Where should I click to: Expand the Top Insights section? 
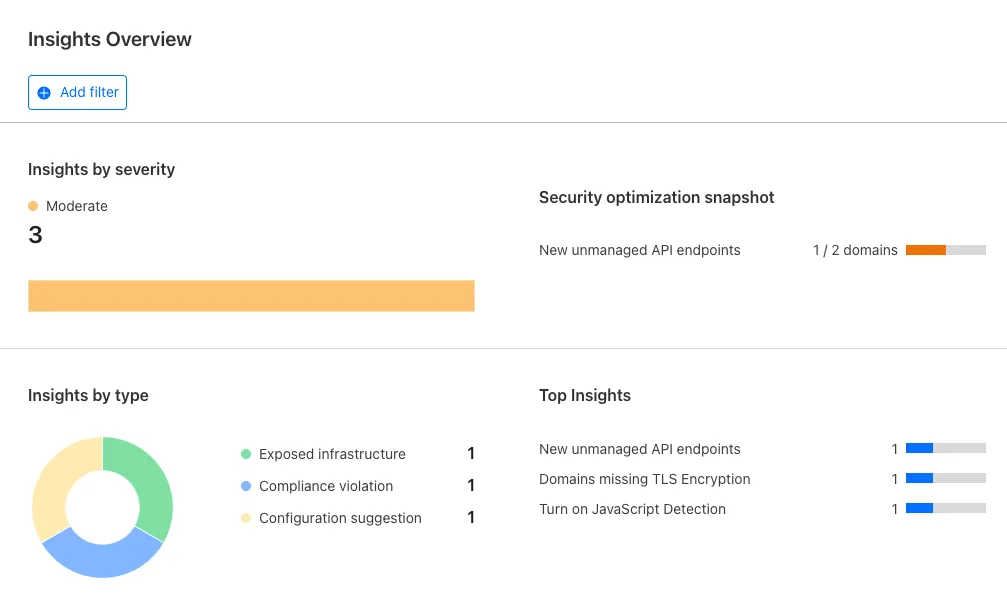click(585, 395)
